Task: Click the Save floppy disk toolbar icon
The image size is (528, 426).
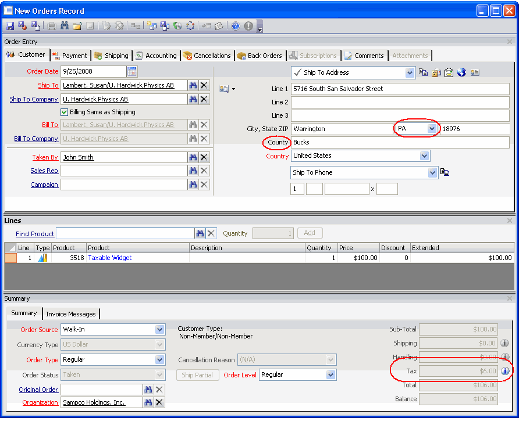Action: coord(10,26)
